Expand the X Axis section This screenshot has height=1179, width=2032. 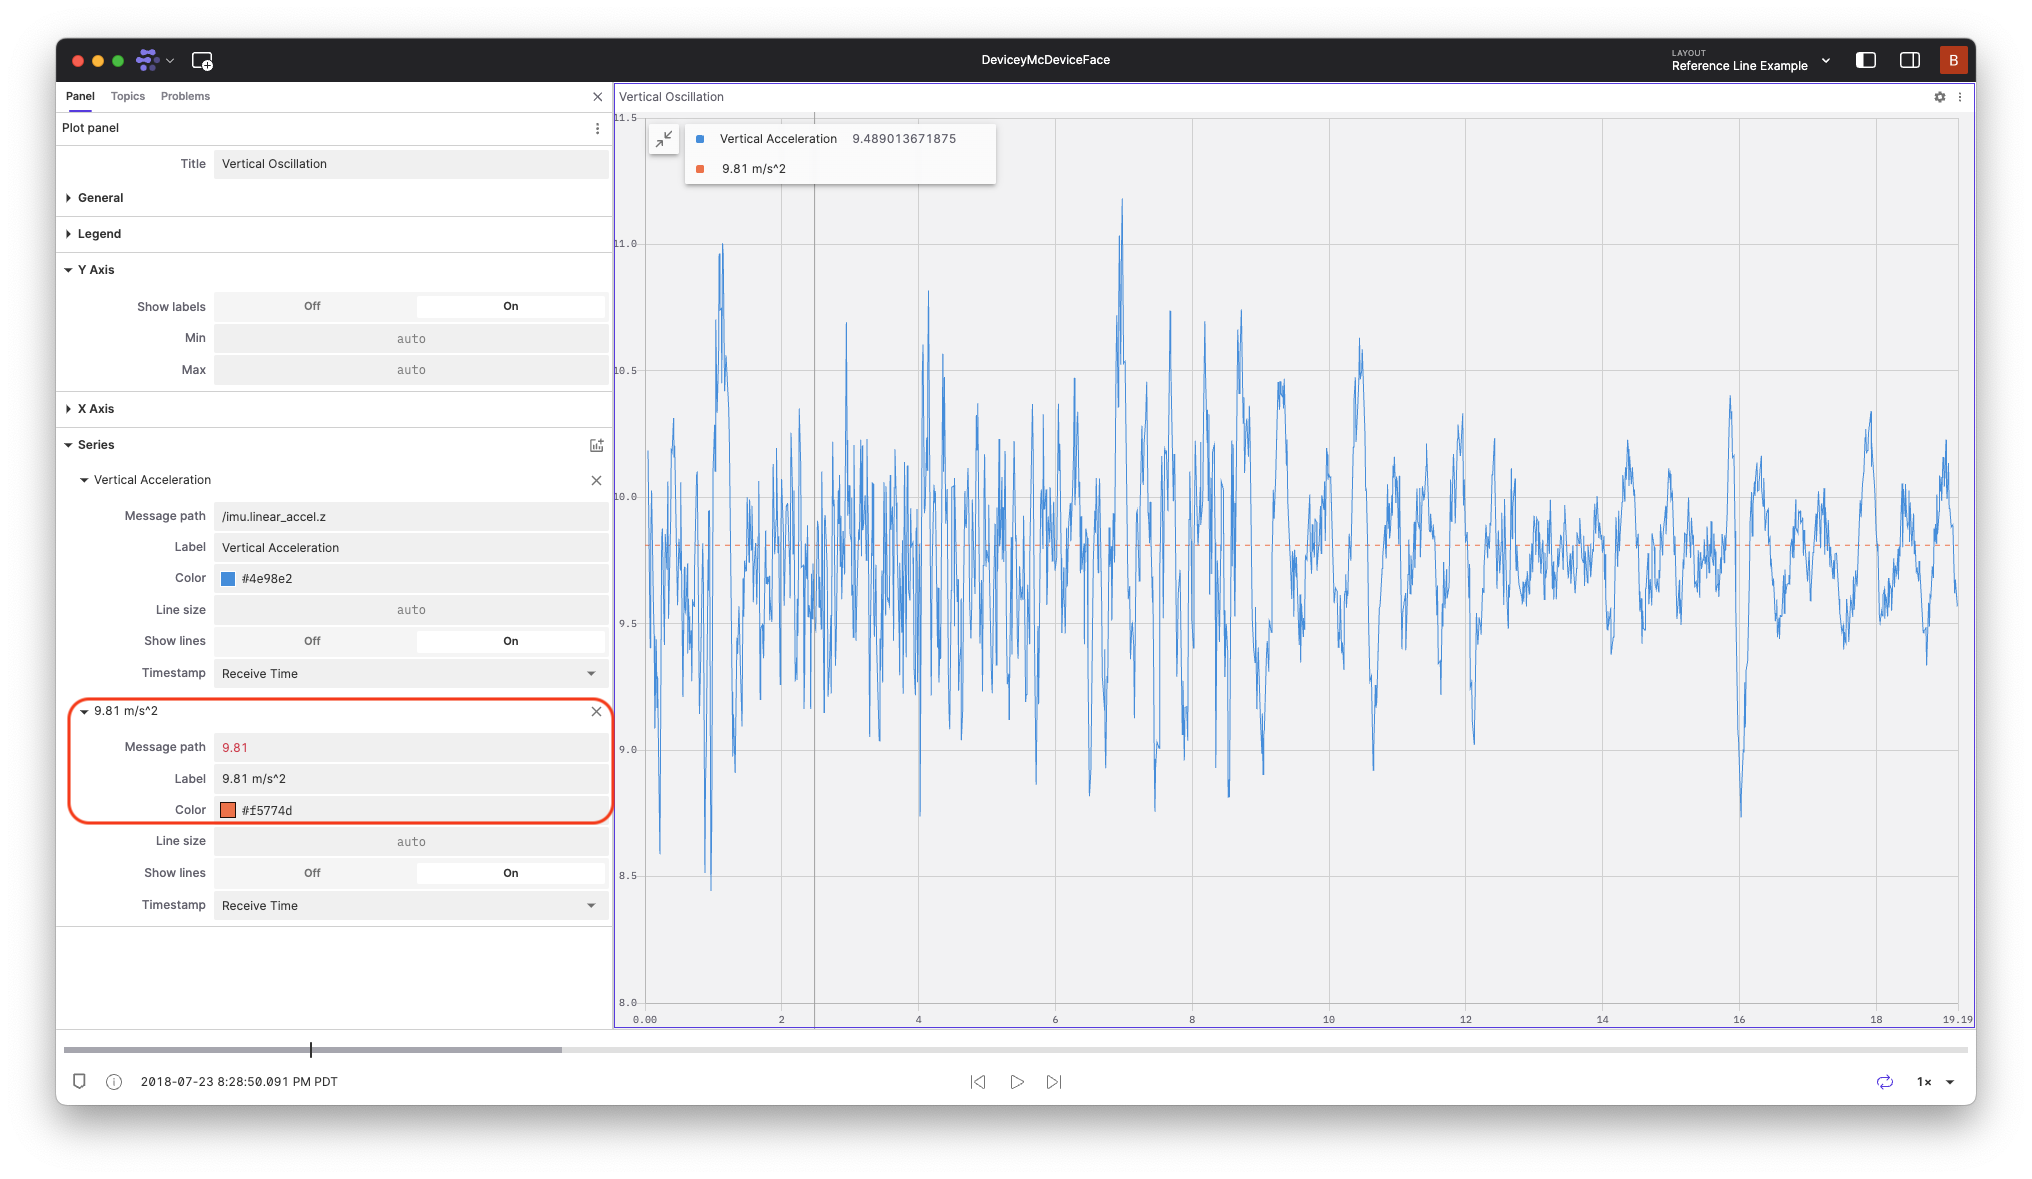click(x=96, y=409)
